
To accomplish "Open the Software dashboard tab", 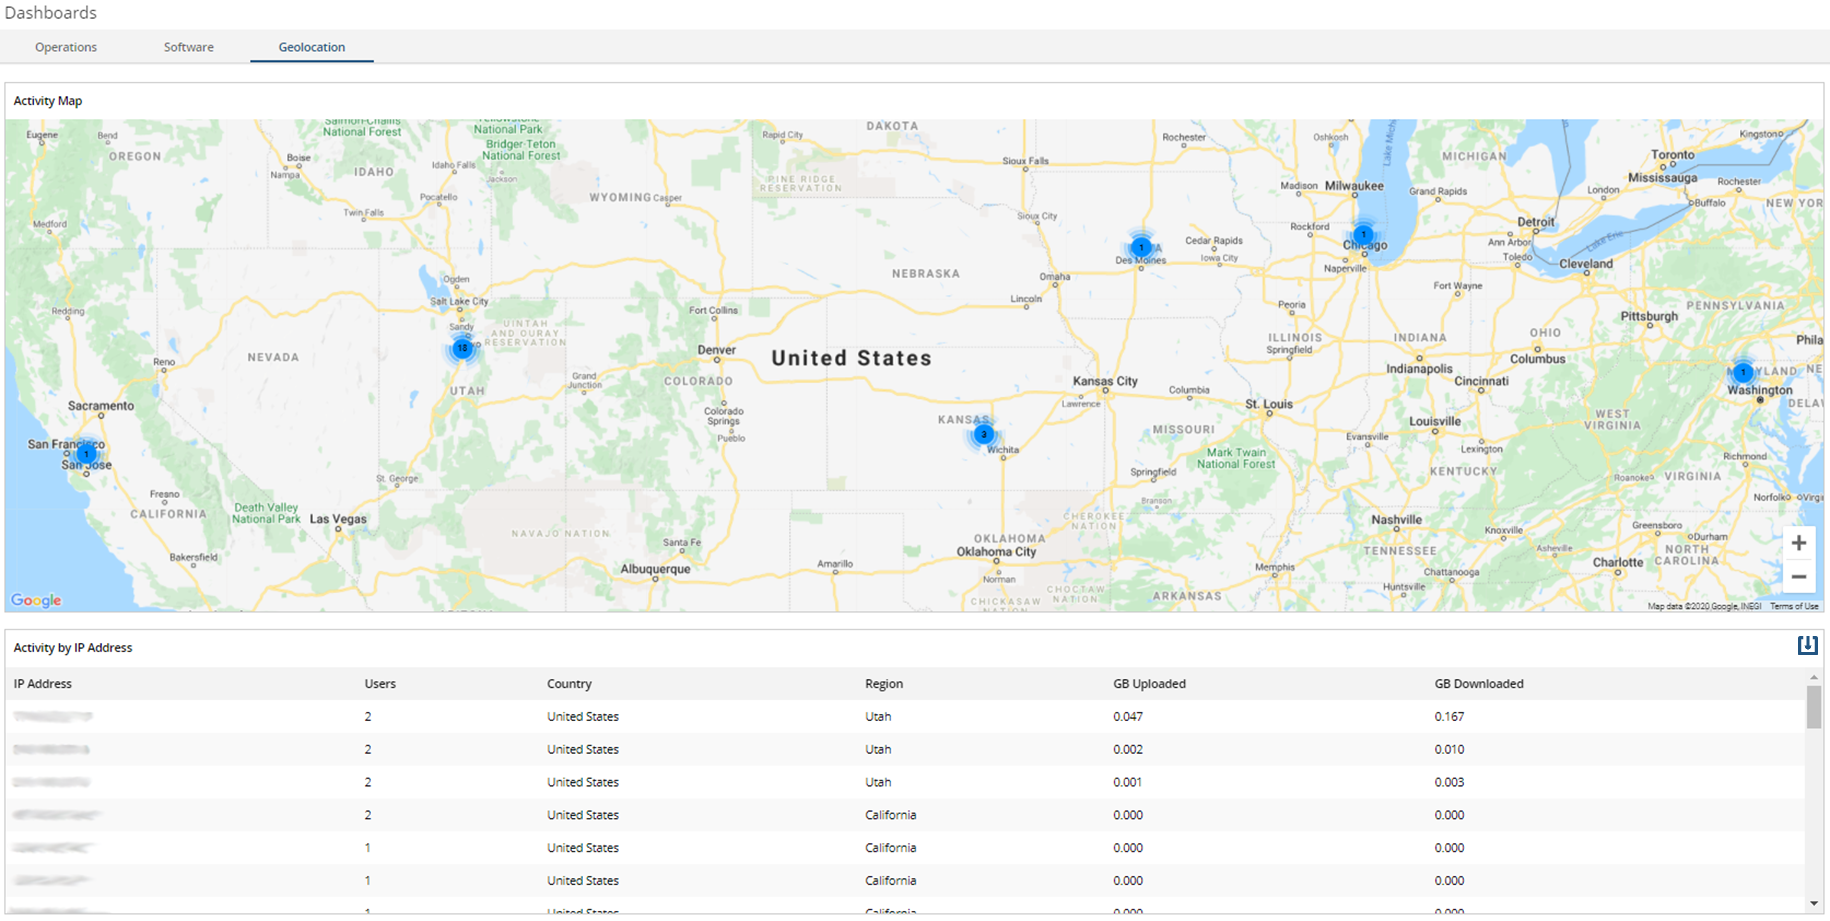I will tap(188, 46).
